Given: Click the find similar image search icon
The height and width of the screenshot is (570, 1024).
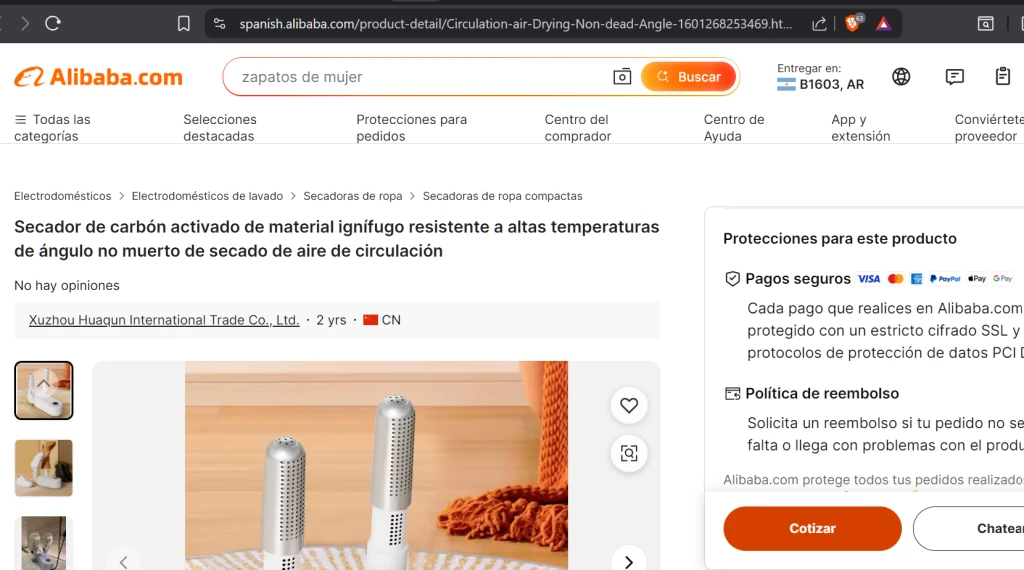Looking at the screenshot, I should coord(629,453).
